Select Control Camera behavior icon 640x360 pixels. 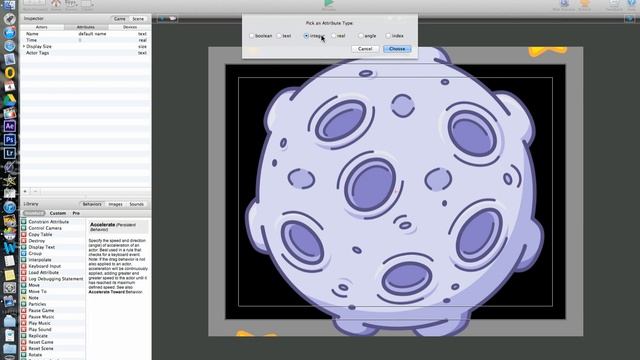click(x=24, y=228)
